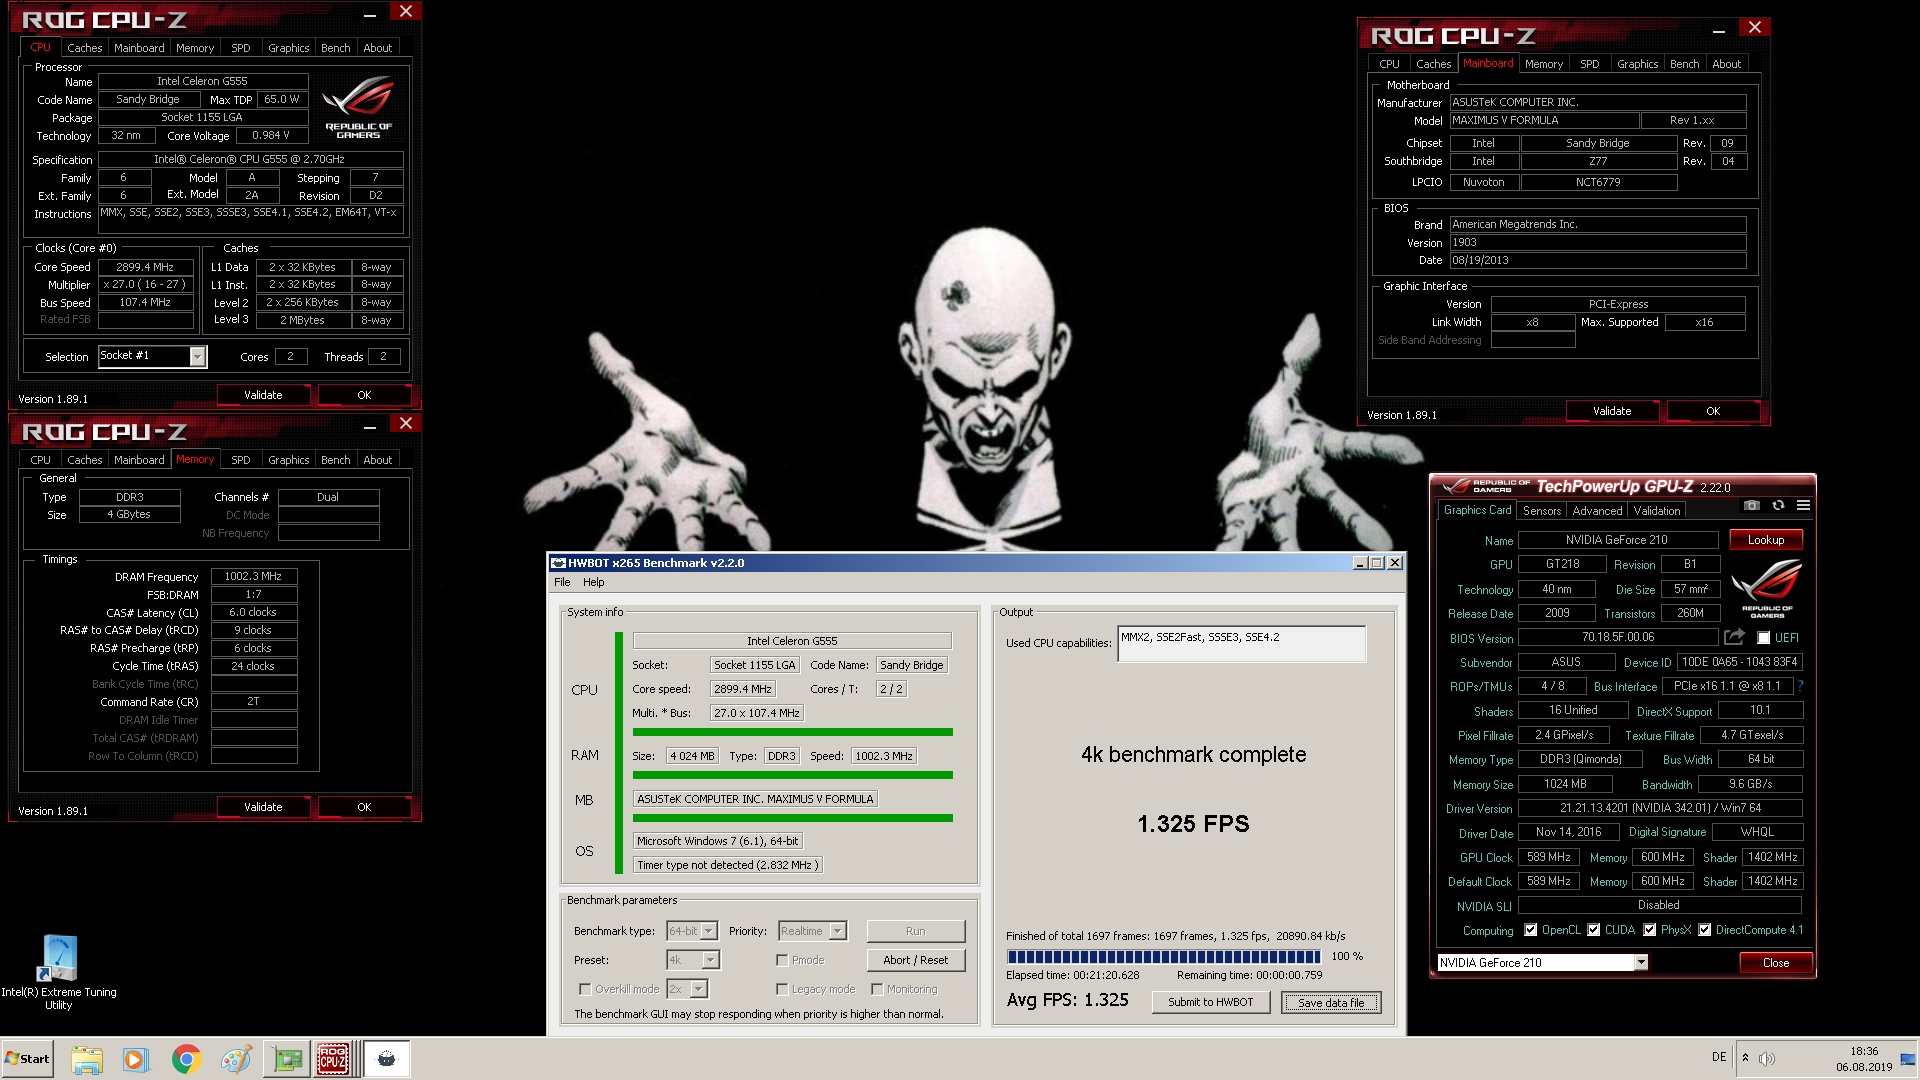The image size is (1920, 1080).
Task: Toggle the DirectCompute 4.1 checkbox
Action: (1705, 930)
